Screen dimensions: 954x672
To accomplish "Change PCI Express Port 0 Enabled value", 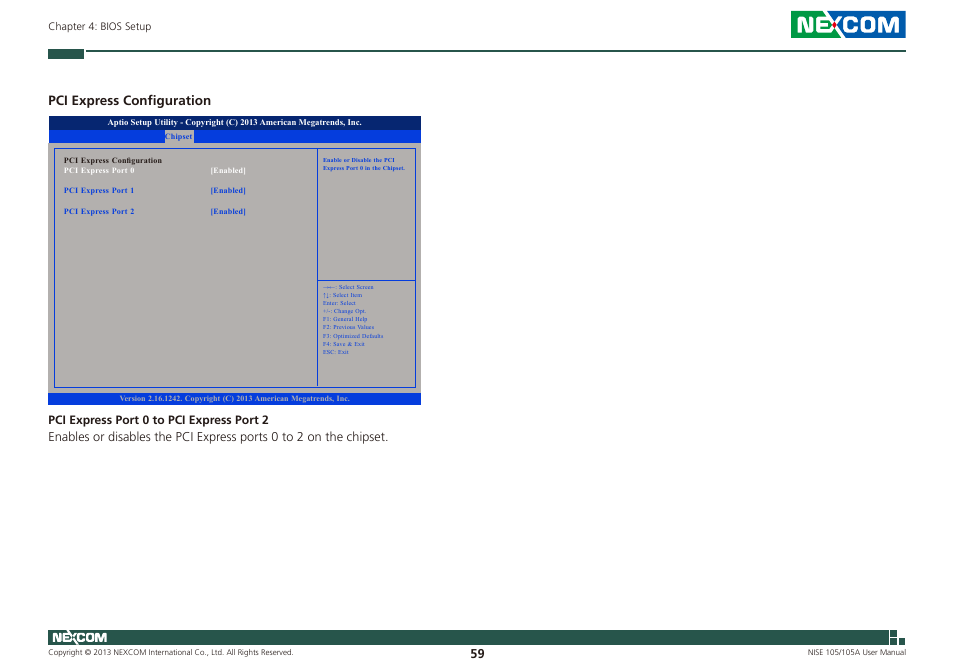I will tap(228, 171).
